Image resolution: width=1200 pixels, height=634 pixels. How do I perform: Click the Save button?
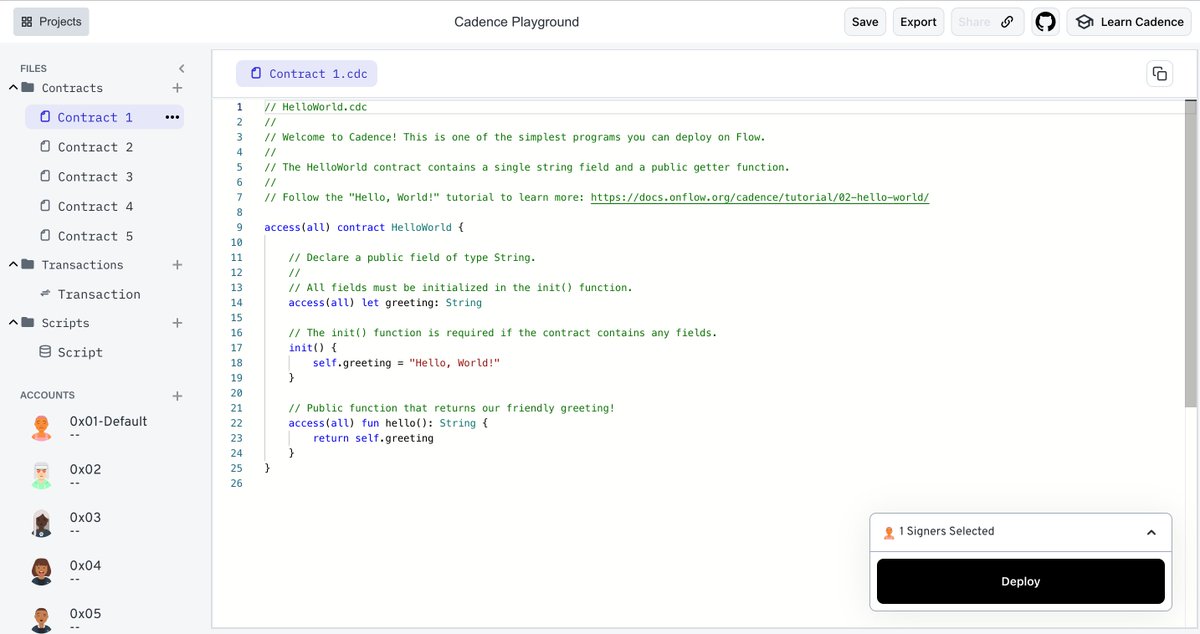point(865,22)
